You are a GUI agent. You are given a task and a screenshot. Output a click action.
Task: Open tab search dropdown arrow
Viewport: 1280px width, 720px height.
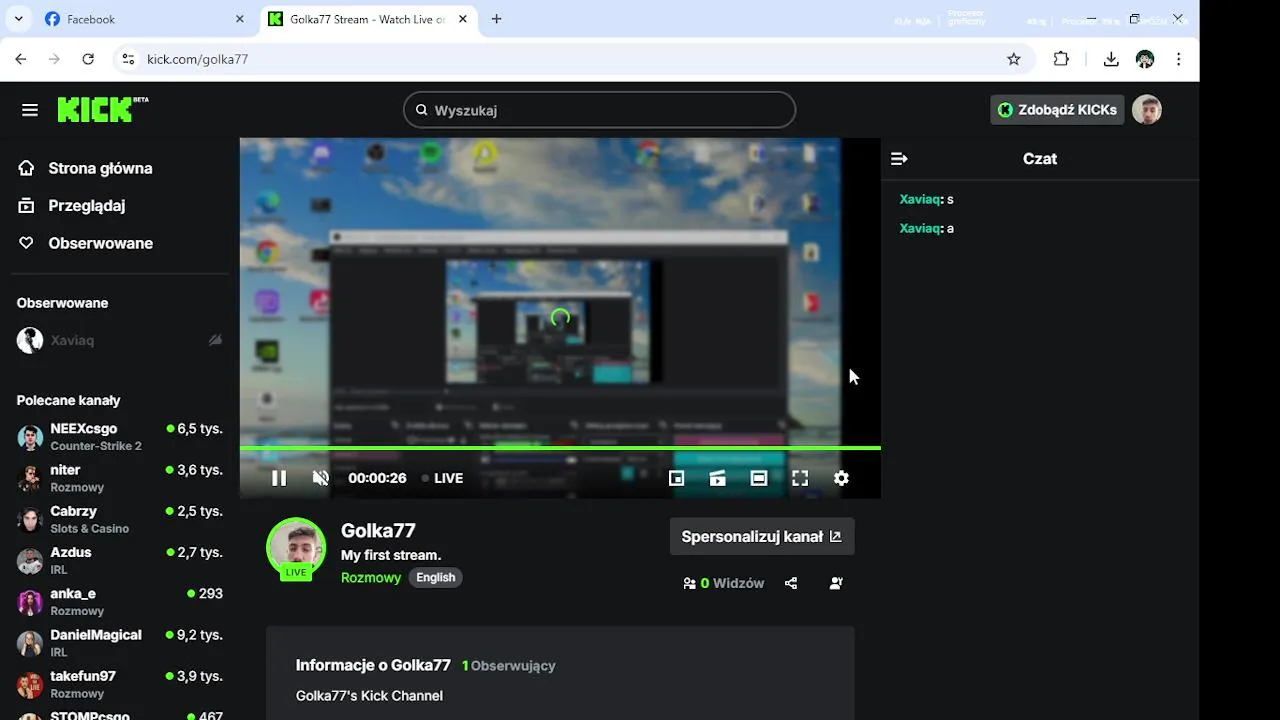click(x=18, y=19)
